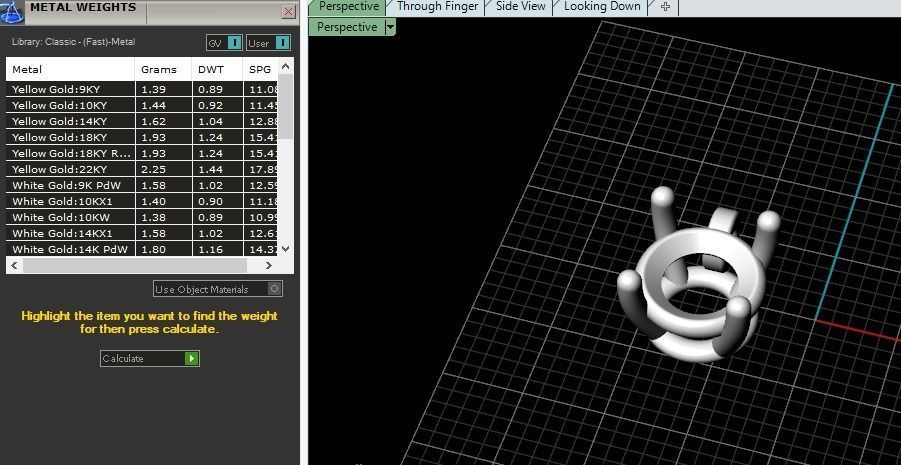901x465 pixels.
Task: Sort by the Grams column header
Action: click(x=163, y=70)
